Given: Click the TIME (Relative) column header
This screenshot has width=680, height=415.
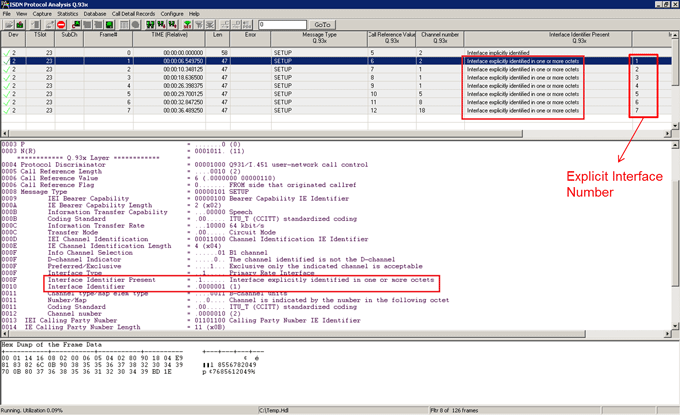Looking at the screenshot, I should [x=169, y=38].
